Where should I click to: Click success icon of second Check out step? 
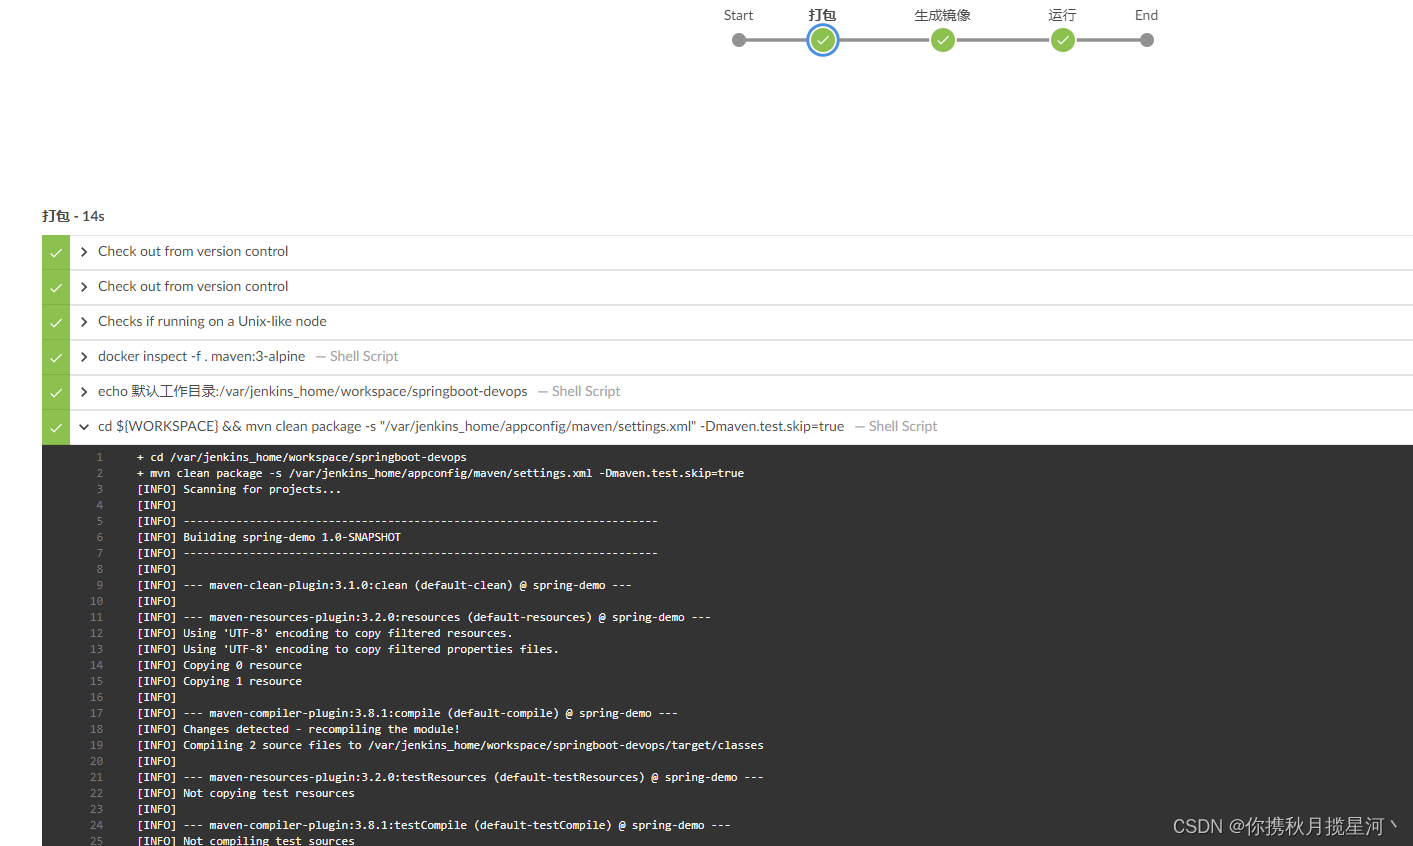coord(56,288)
